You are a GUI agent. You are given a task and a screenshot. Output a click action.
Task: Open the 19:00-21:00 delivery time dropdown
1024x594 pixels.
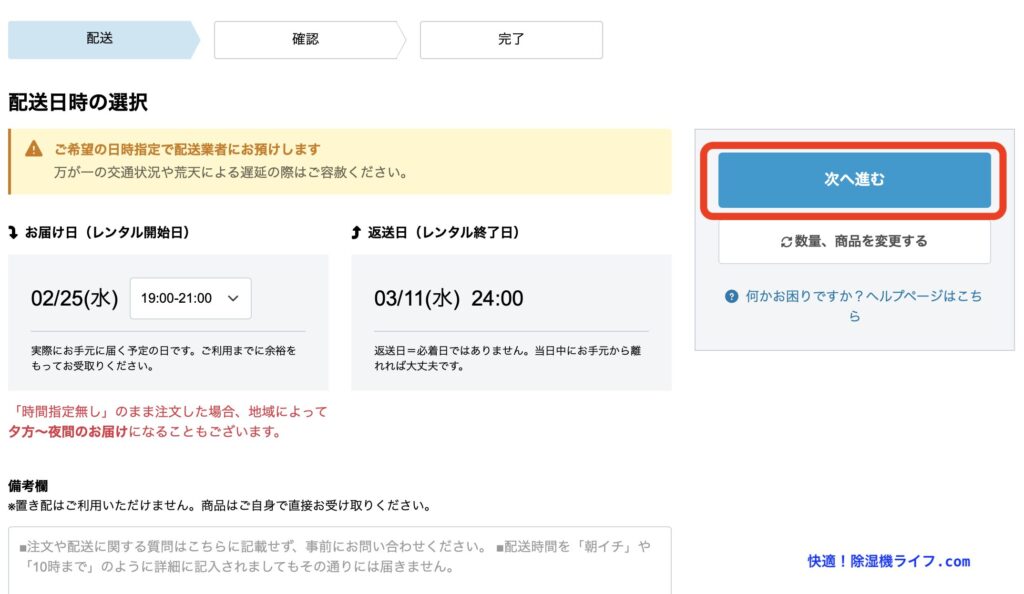click(190, 298)
